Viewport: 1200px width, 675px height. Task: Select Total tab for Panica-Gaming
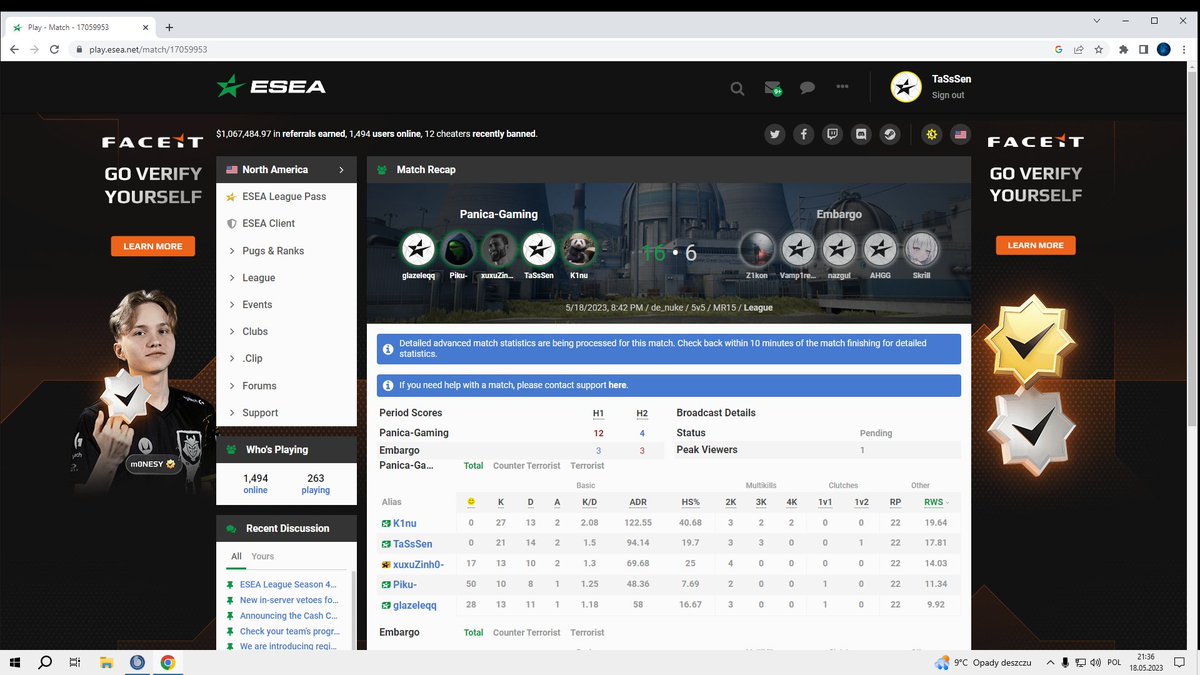(473, 466)
